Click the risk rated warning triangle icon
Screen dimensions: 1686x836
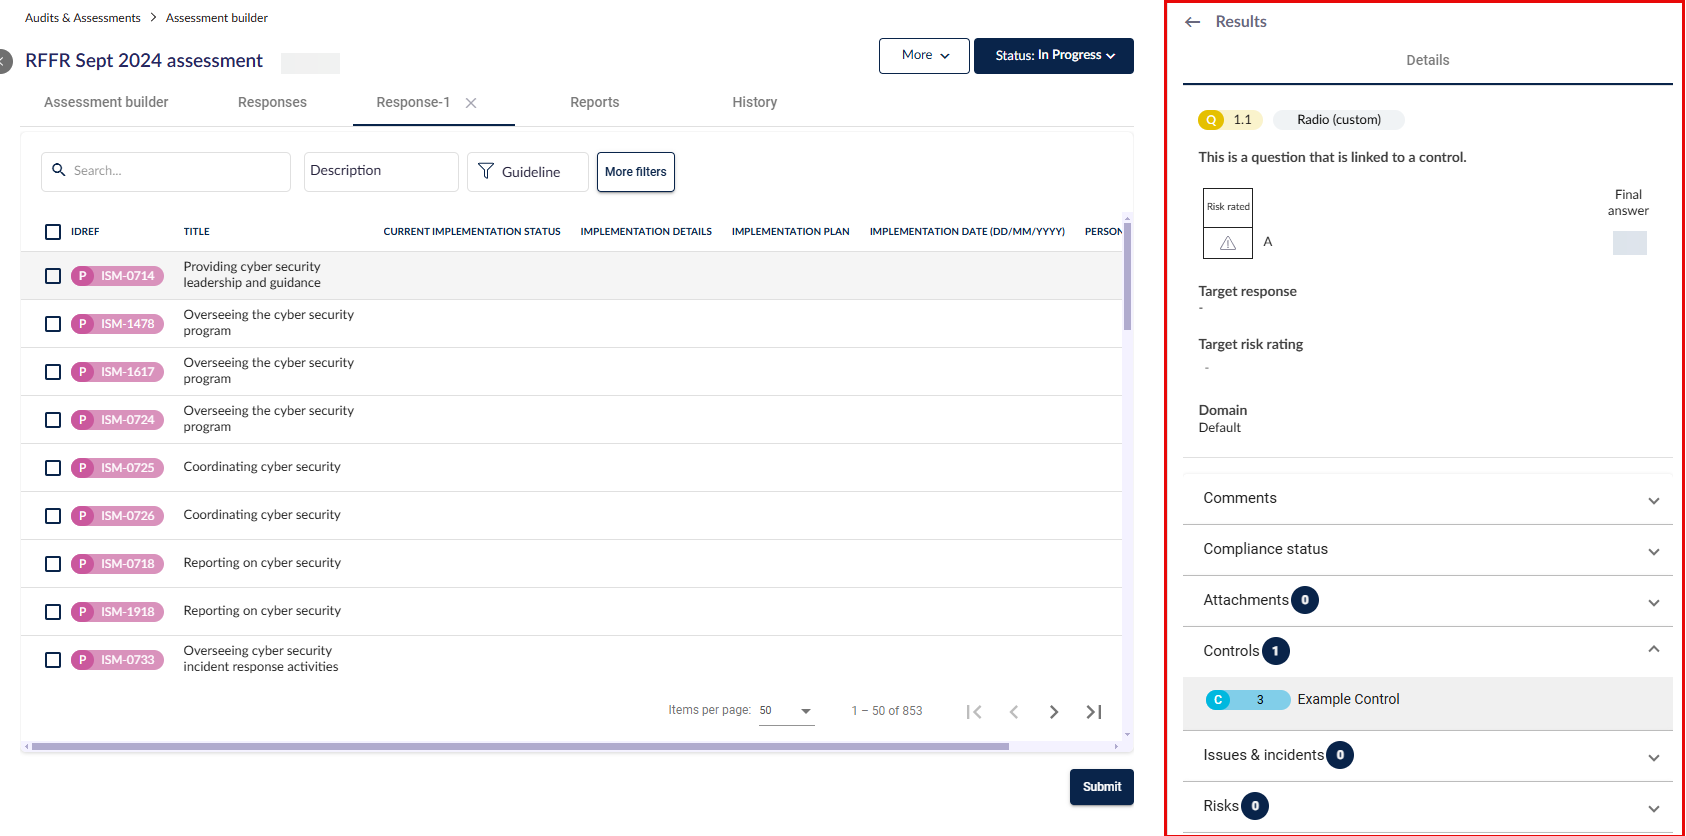1228,243
